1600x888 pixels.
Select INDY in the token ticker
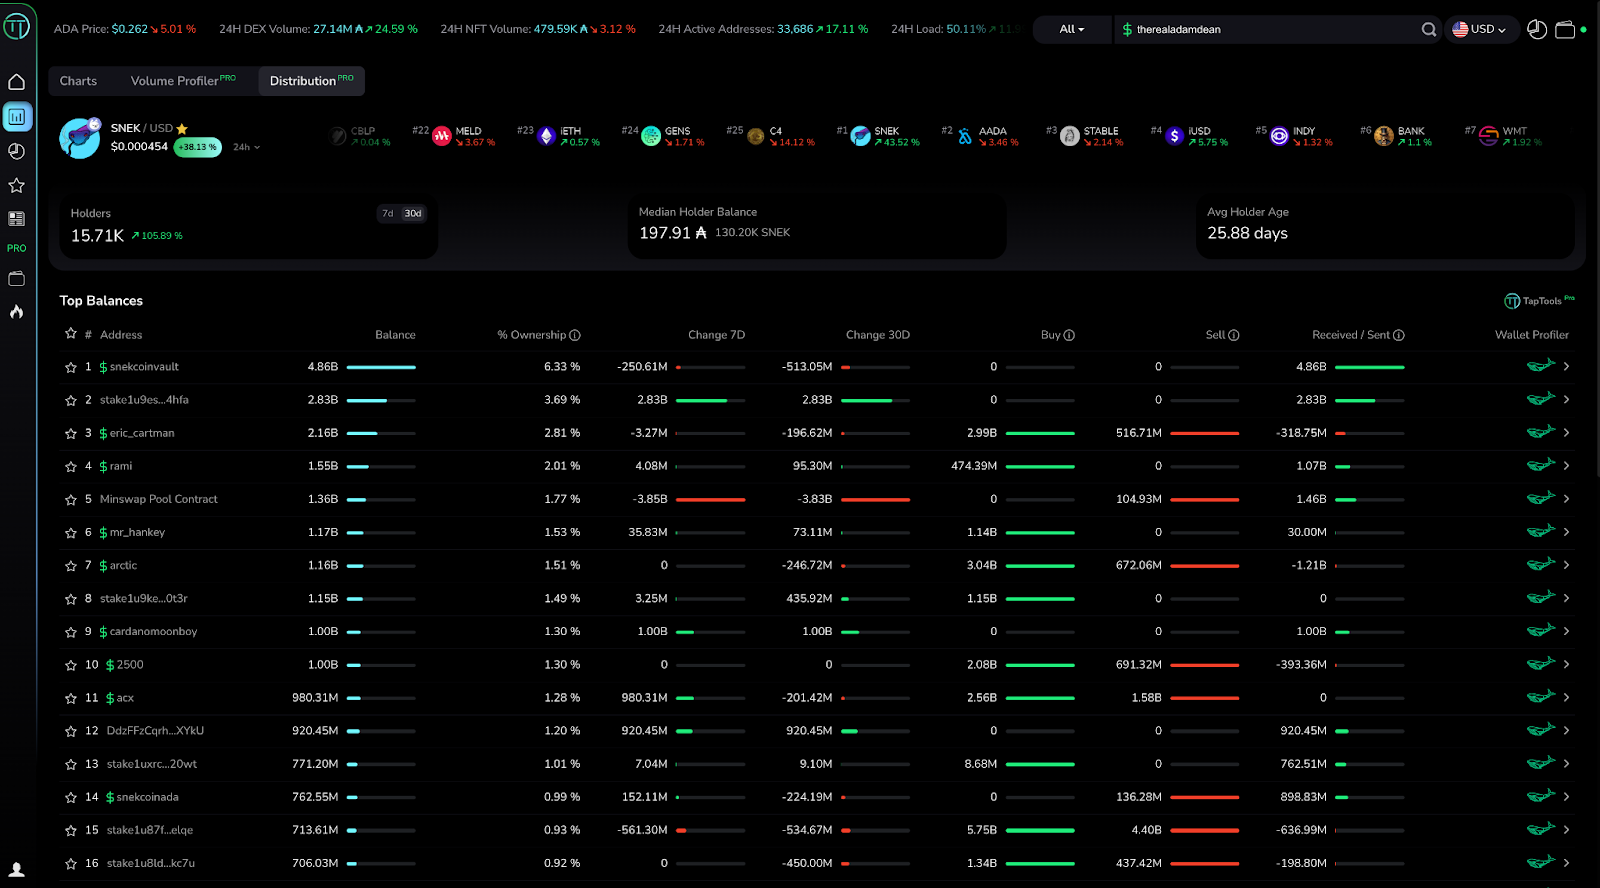click(x=1296, y=136)
